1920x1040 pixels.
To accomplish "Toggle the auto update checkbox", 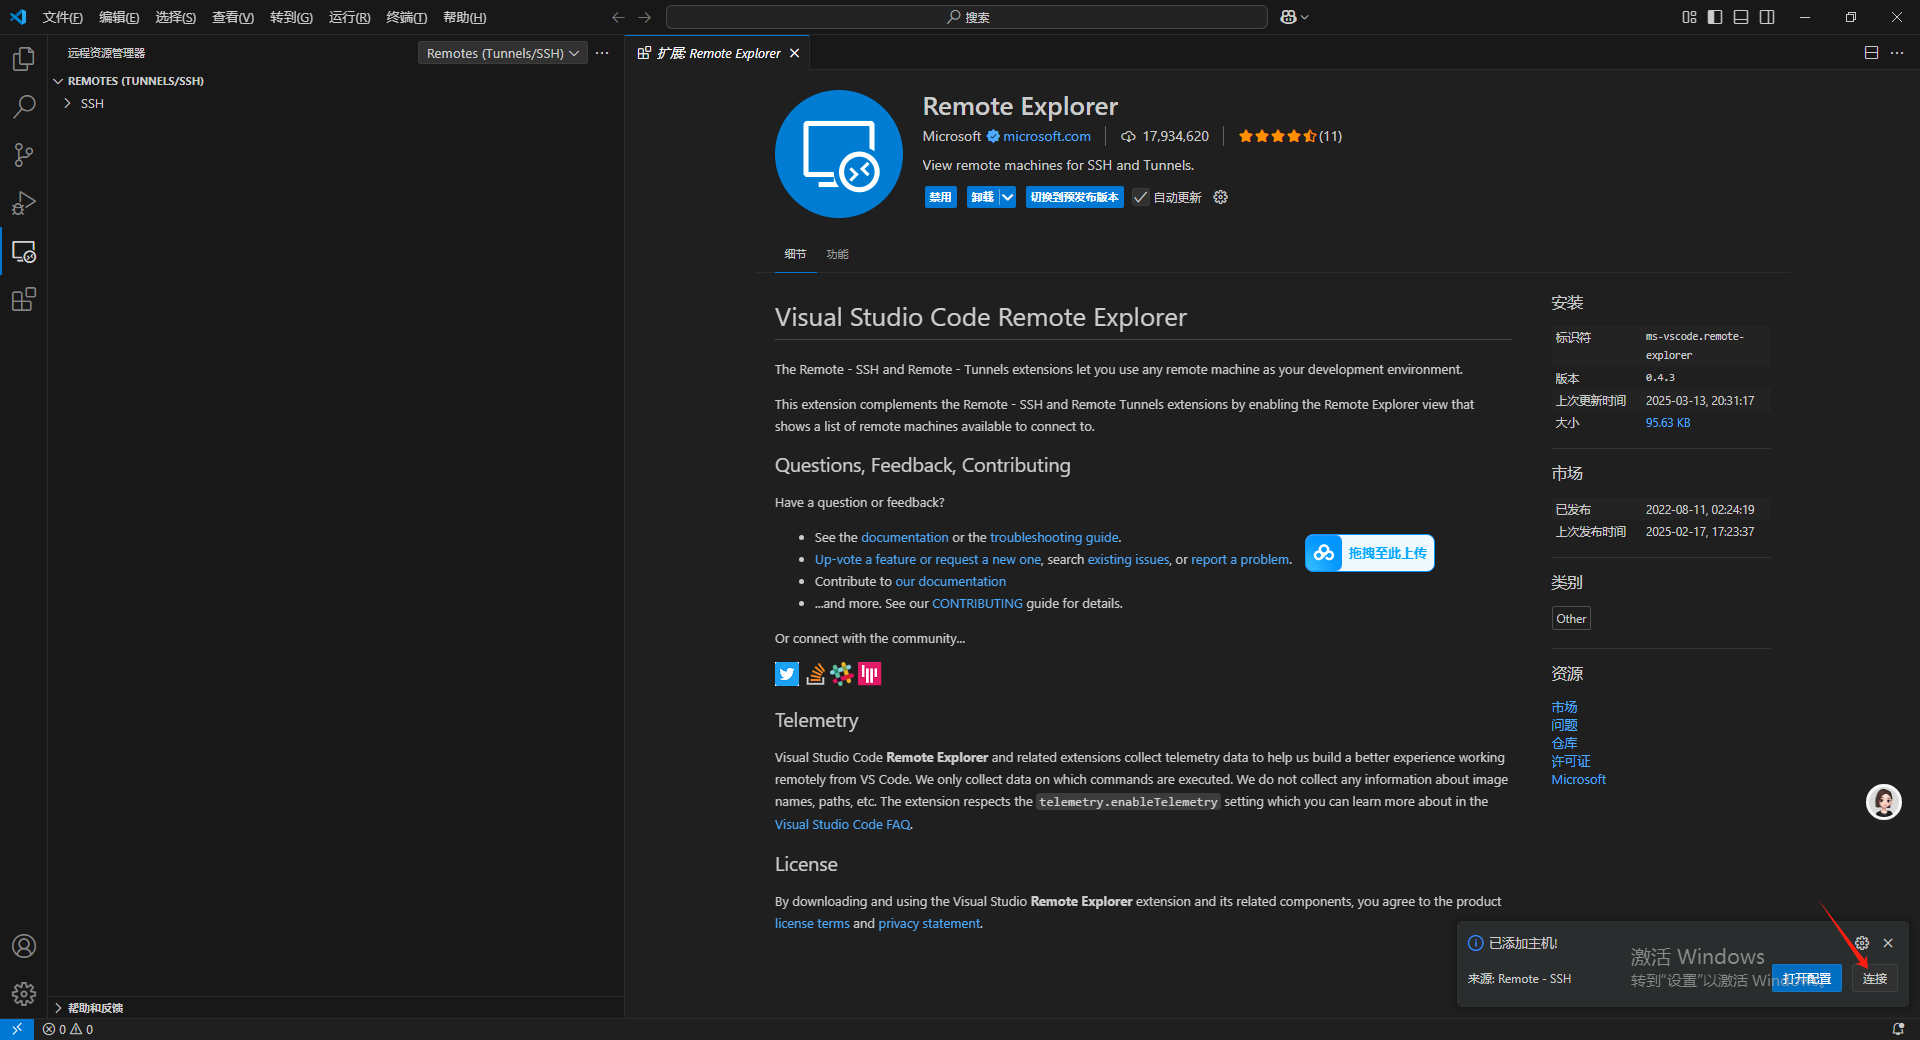I will tap(1141, 197).
